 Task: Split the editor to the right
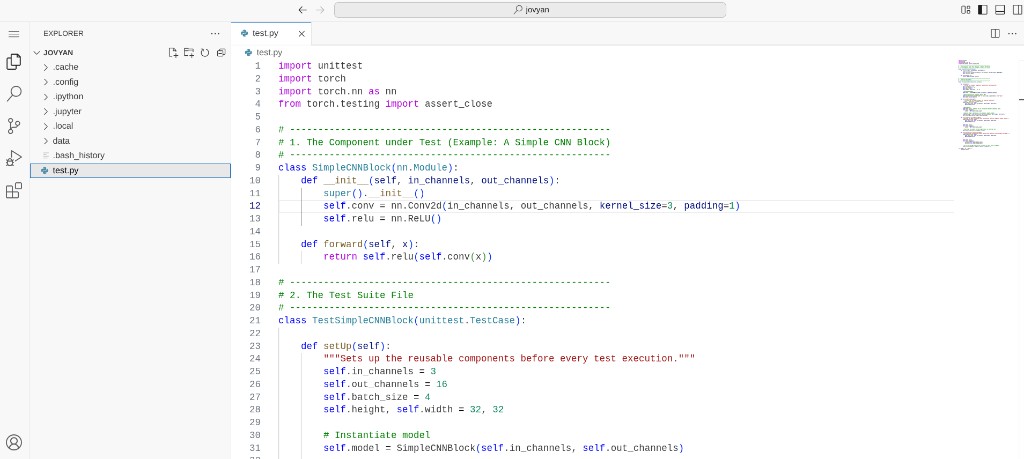click(995, 33)
